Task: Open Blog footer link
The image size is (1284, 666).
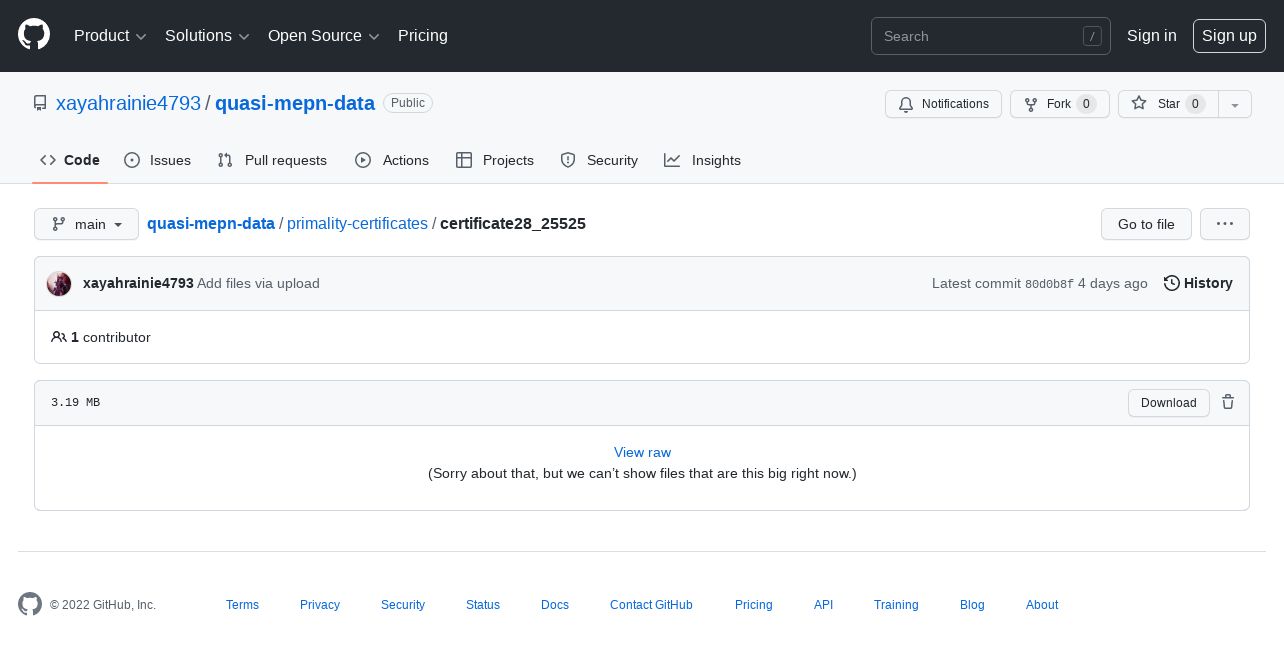Action: (972, 605)
